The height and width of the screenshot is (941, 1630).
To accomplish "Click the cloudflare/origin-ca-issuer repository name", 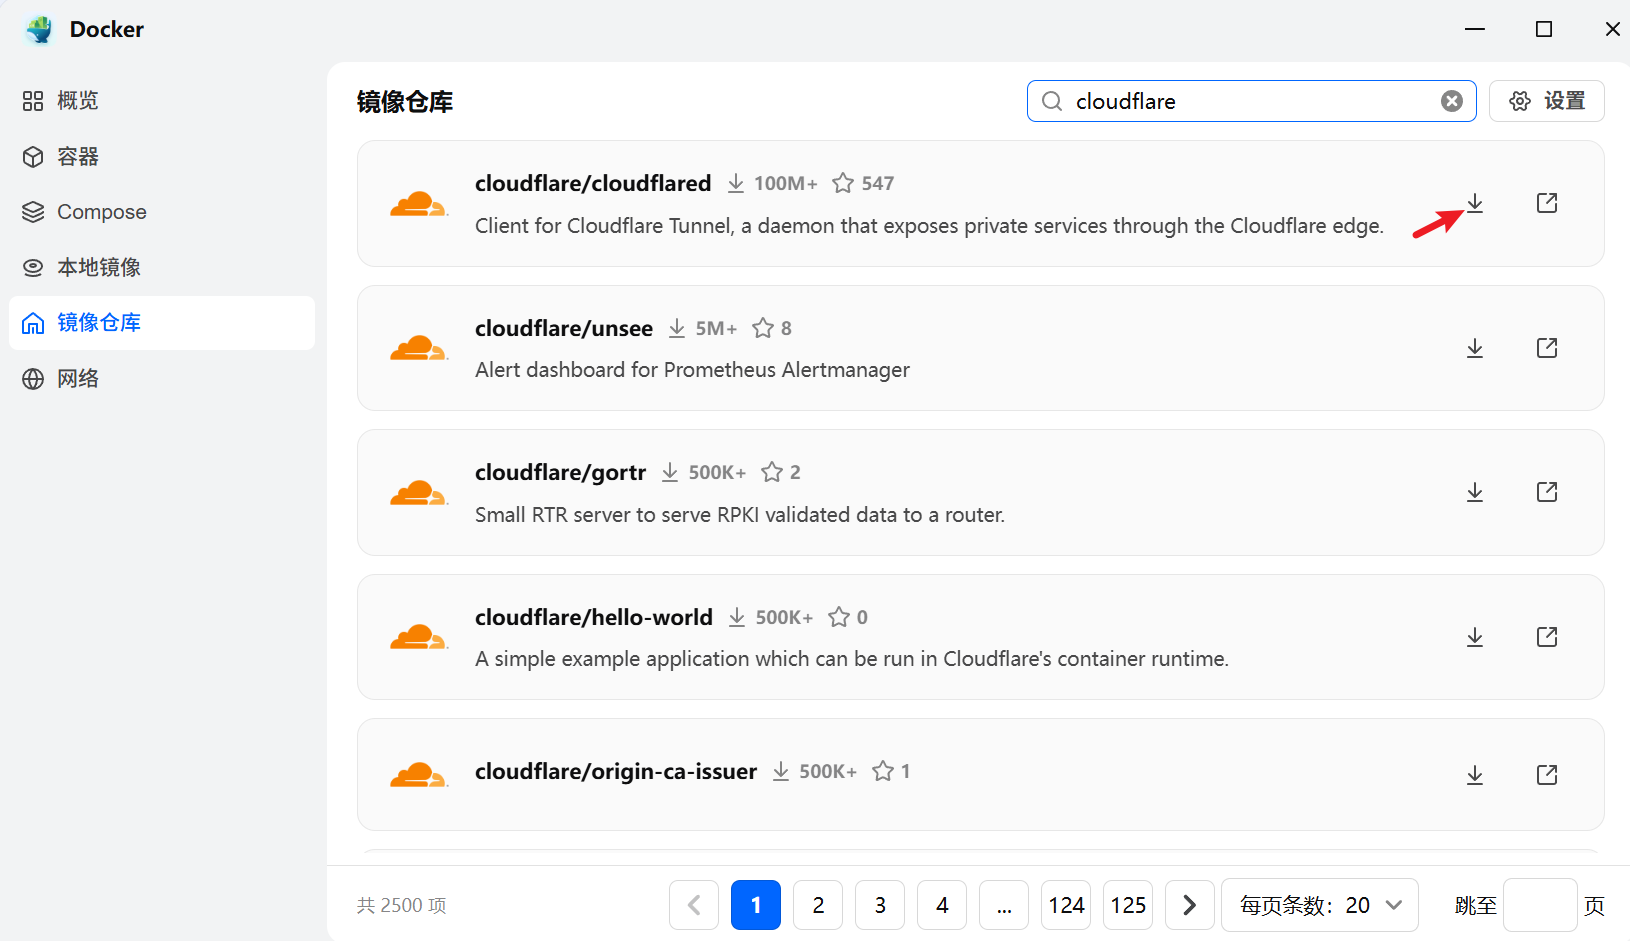I will click(x=616, y=771).
